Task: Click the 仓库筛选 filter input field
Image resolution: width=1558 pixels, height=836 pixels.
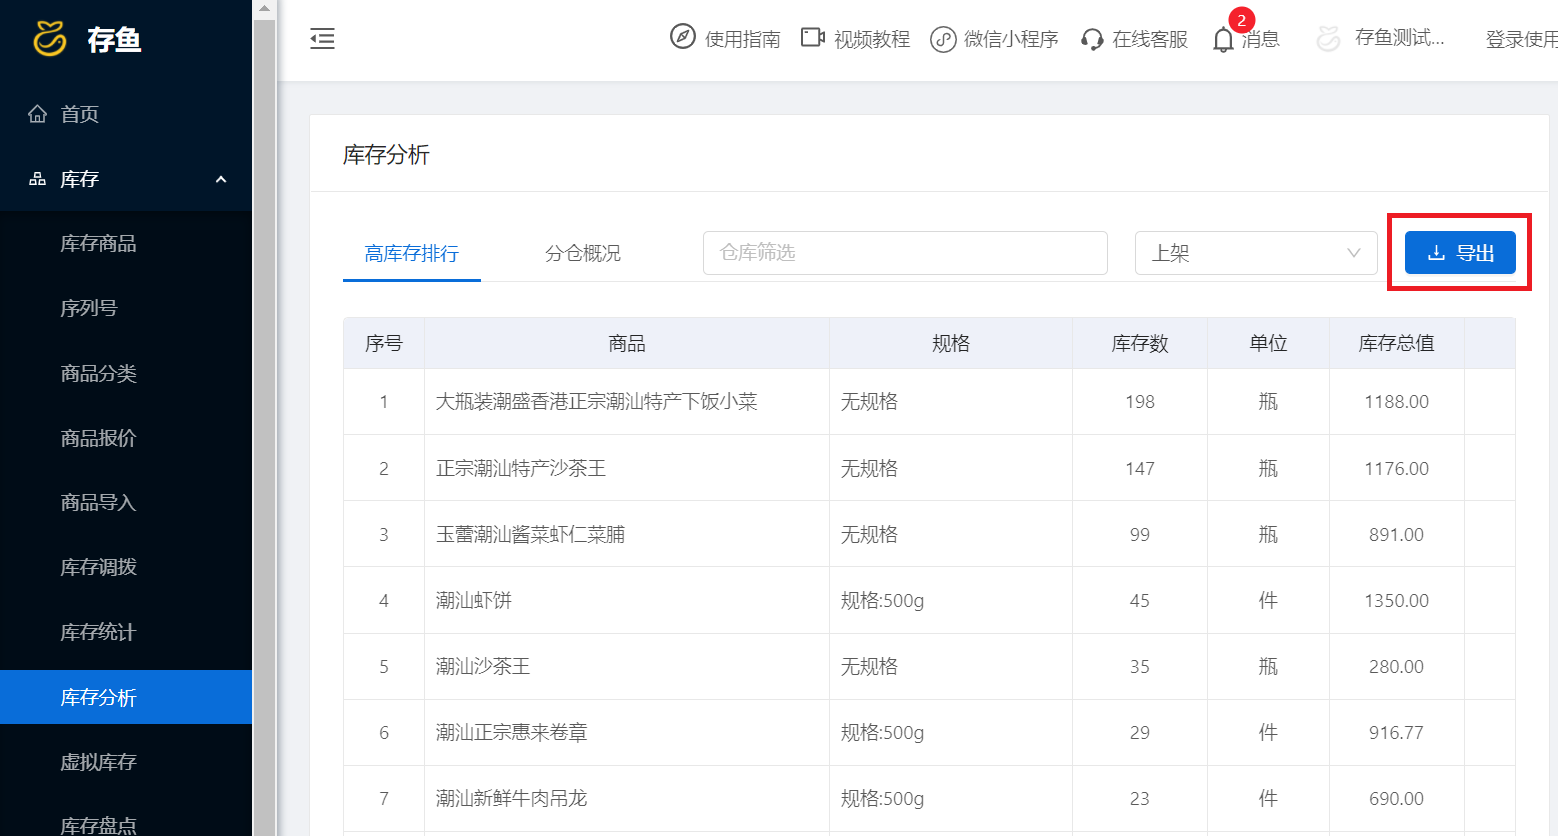Action: coord(905,253)
